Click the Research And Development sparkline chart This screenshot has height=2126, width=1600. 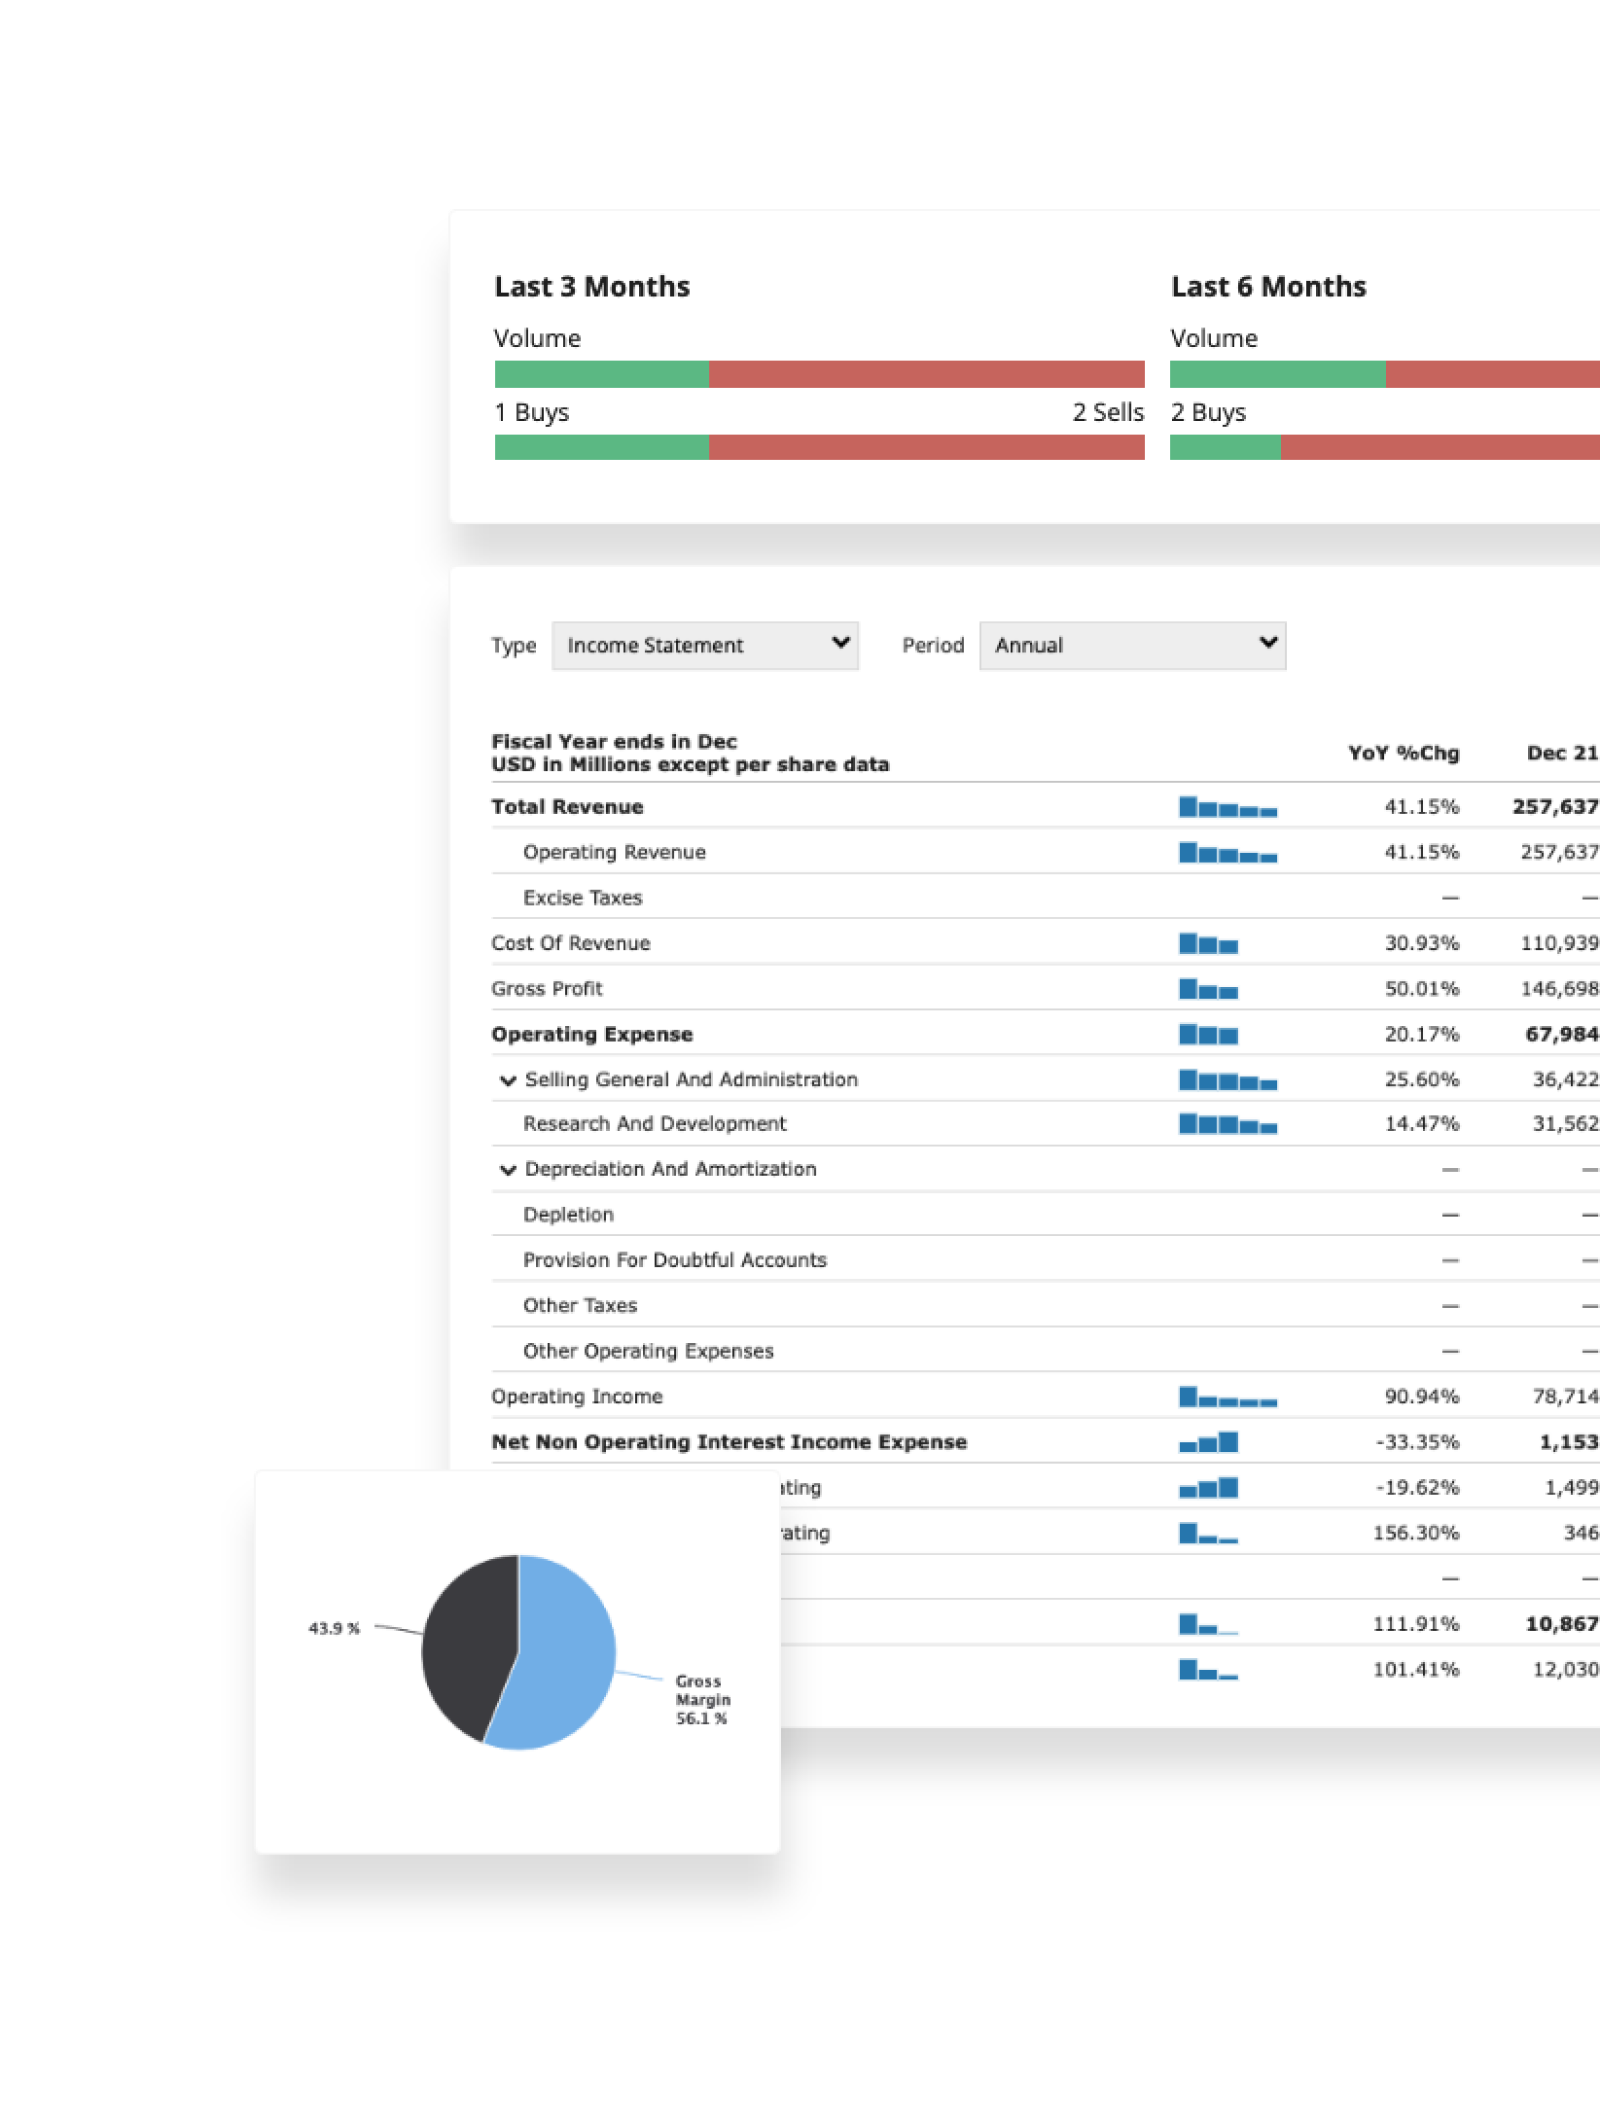[x=1227, y=1124]
